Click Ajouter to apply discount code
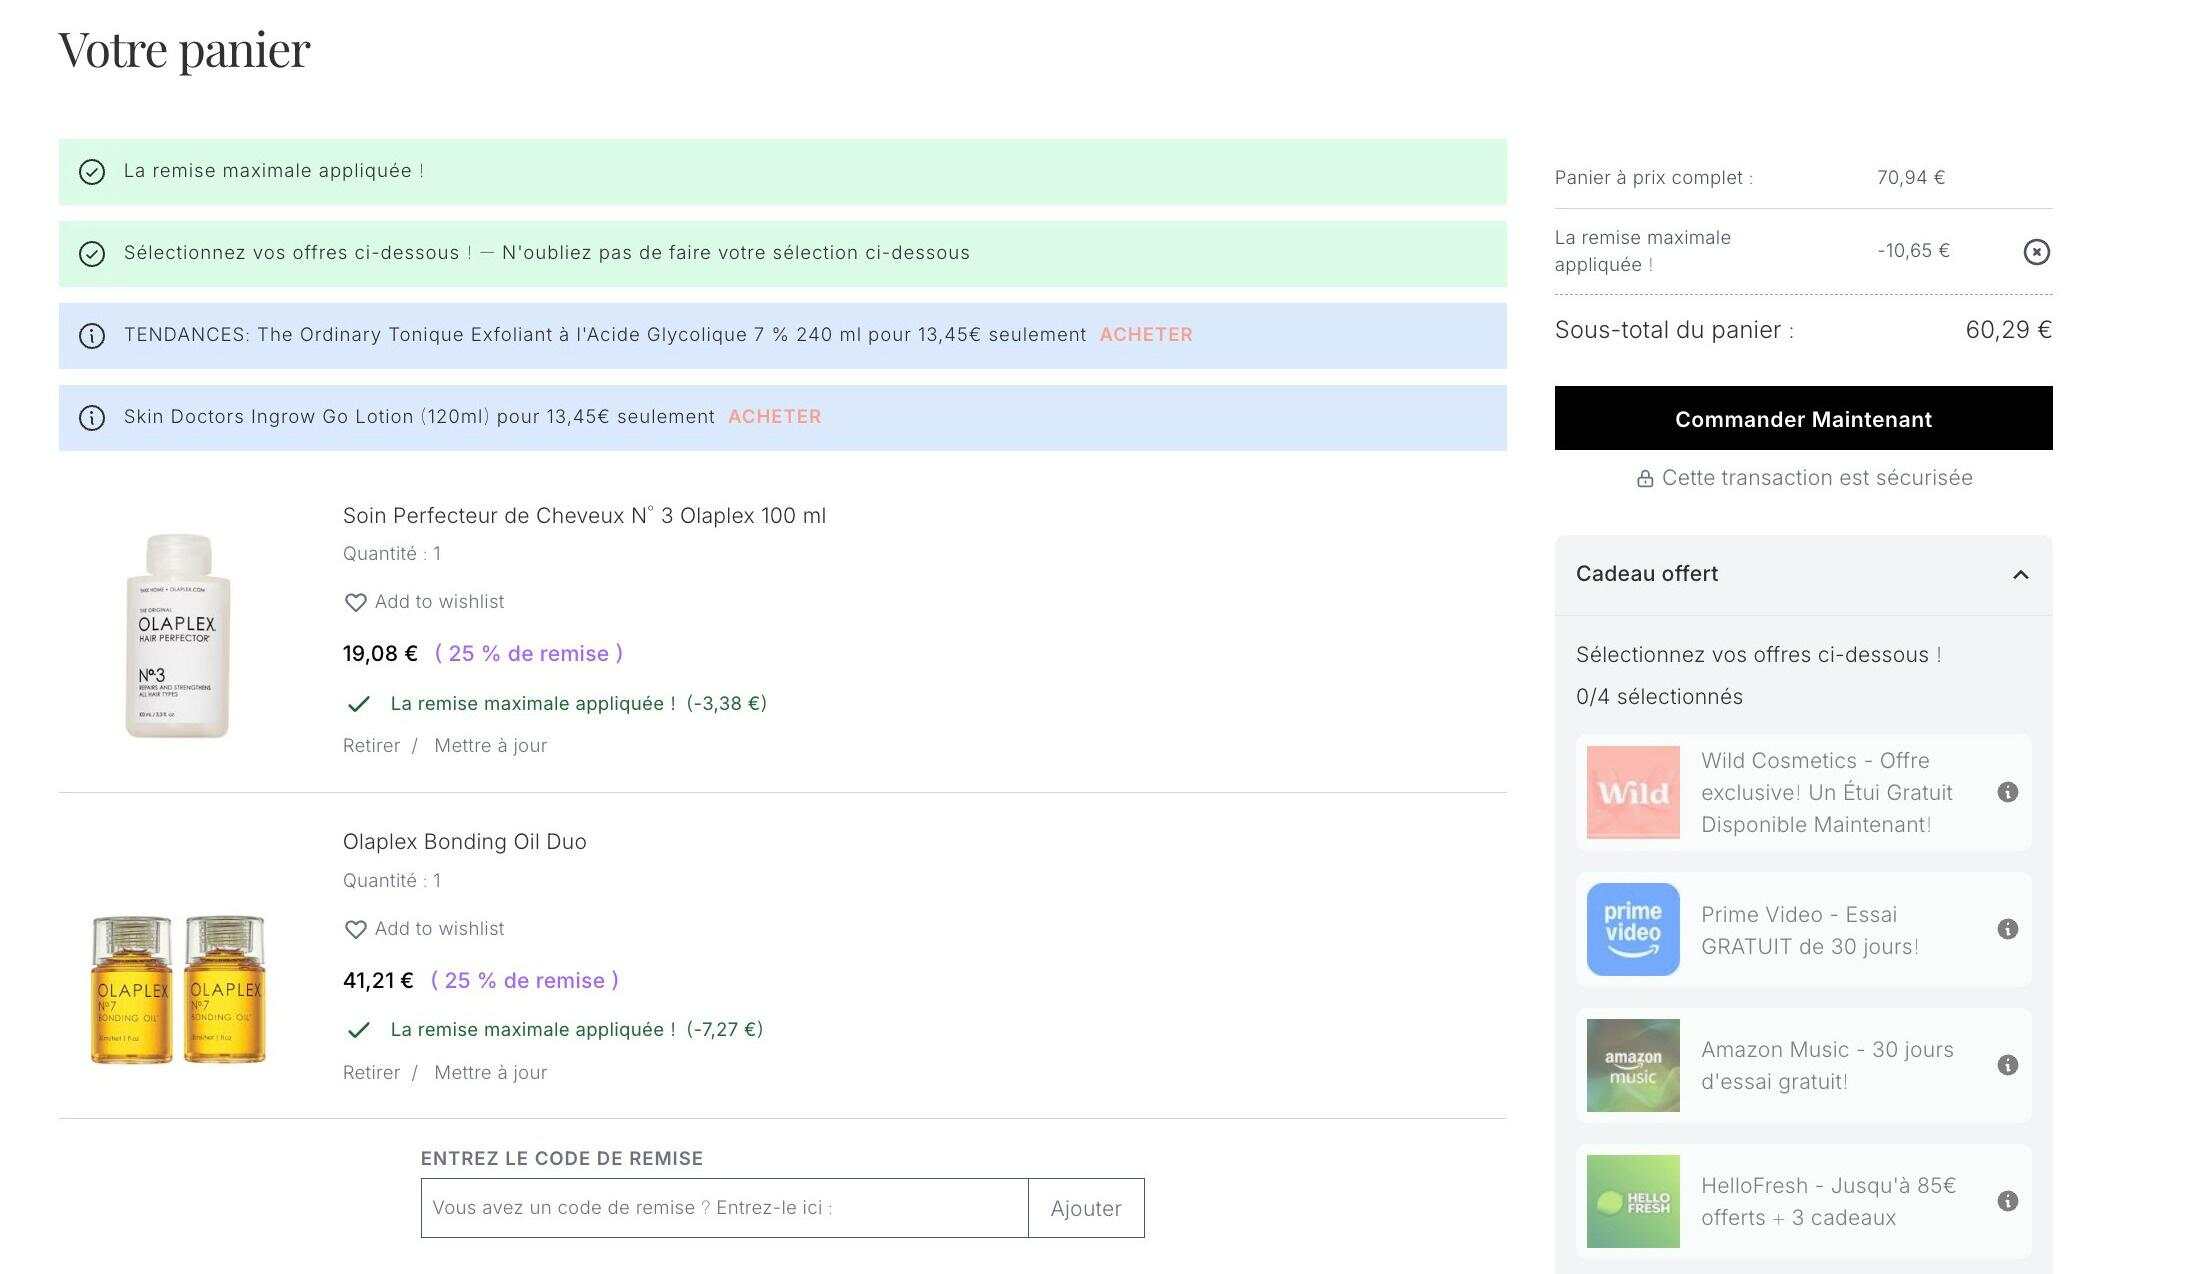Screen dimensions: 2206x1274 (x=1086, y=1208)
